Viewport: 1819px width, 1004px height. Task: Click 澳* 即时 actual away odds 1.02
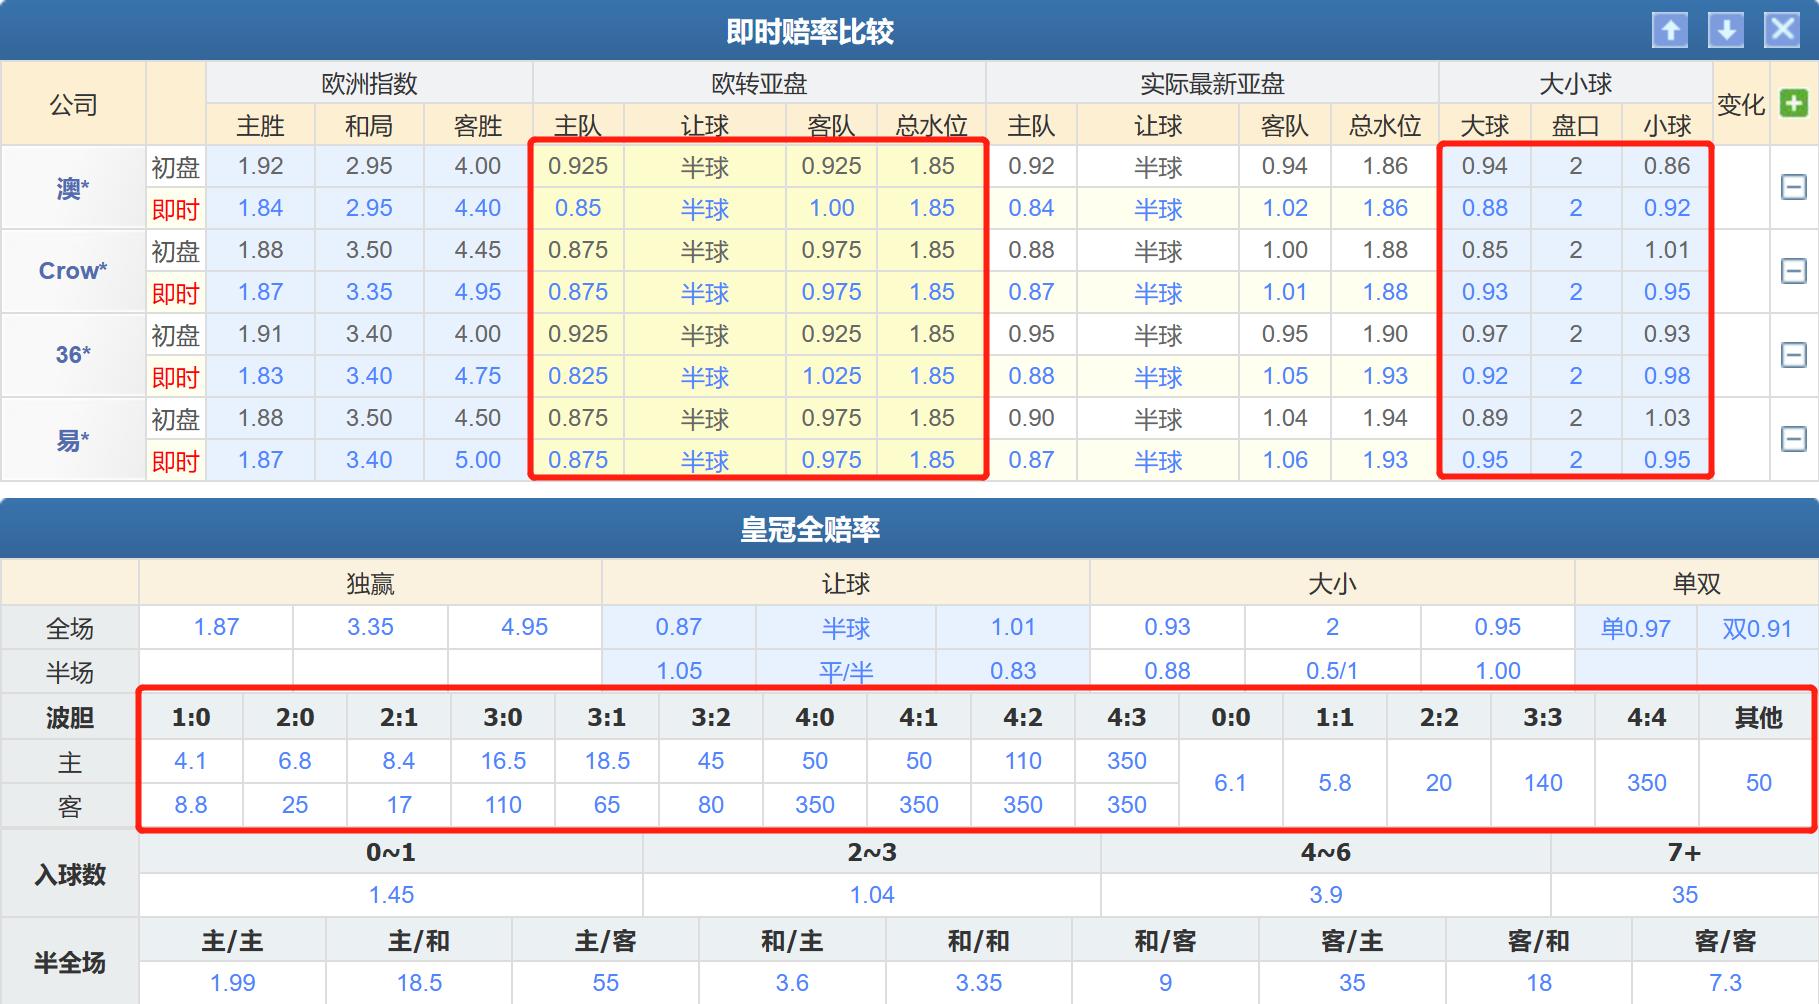point(1285,208)
